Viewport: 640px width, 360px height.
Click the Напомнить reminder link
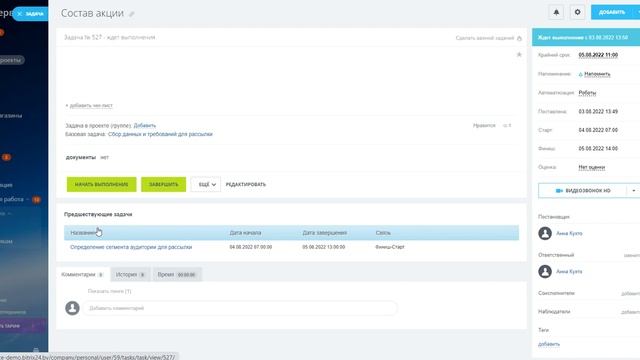597,74
